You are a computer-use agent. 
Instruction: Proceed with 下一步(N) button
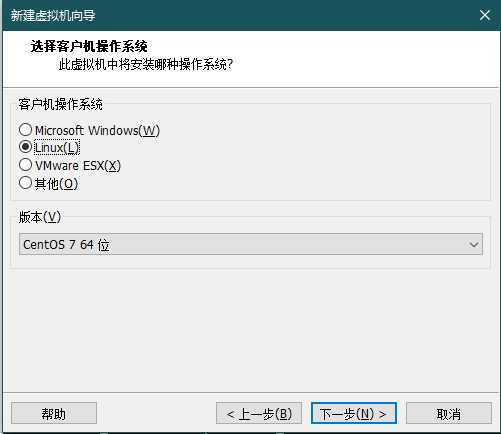point(354,413)
